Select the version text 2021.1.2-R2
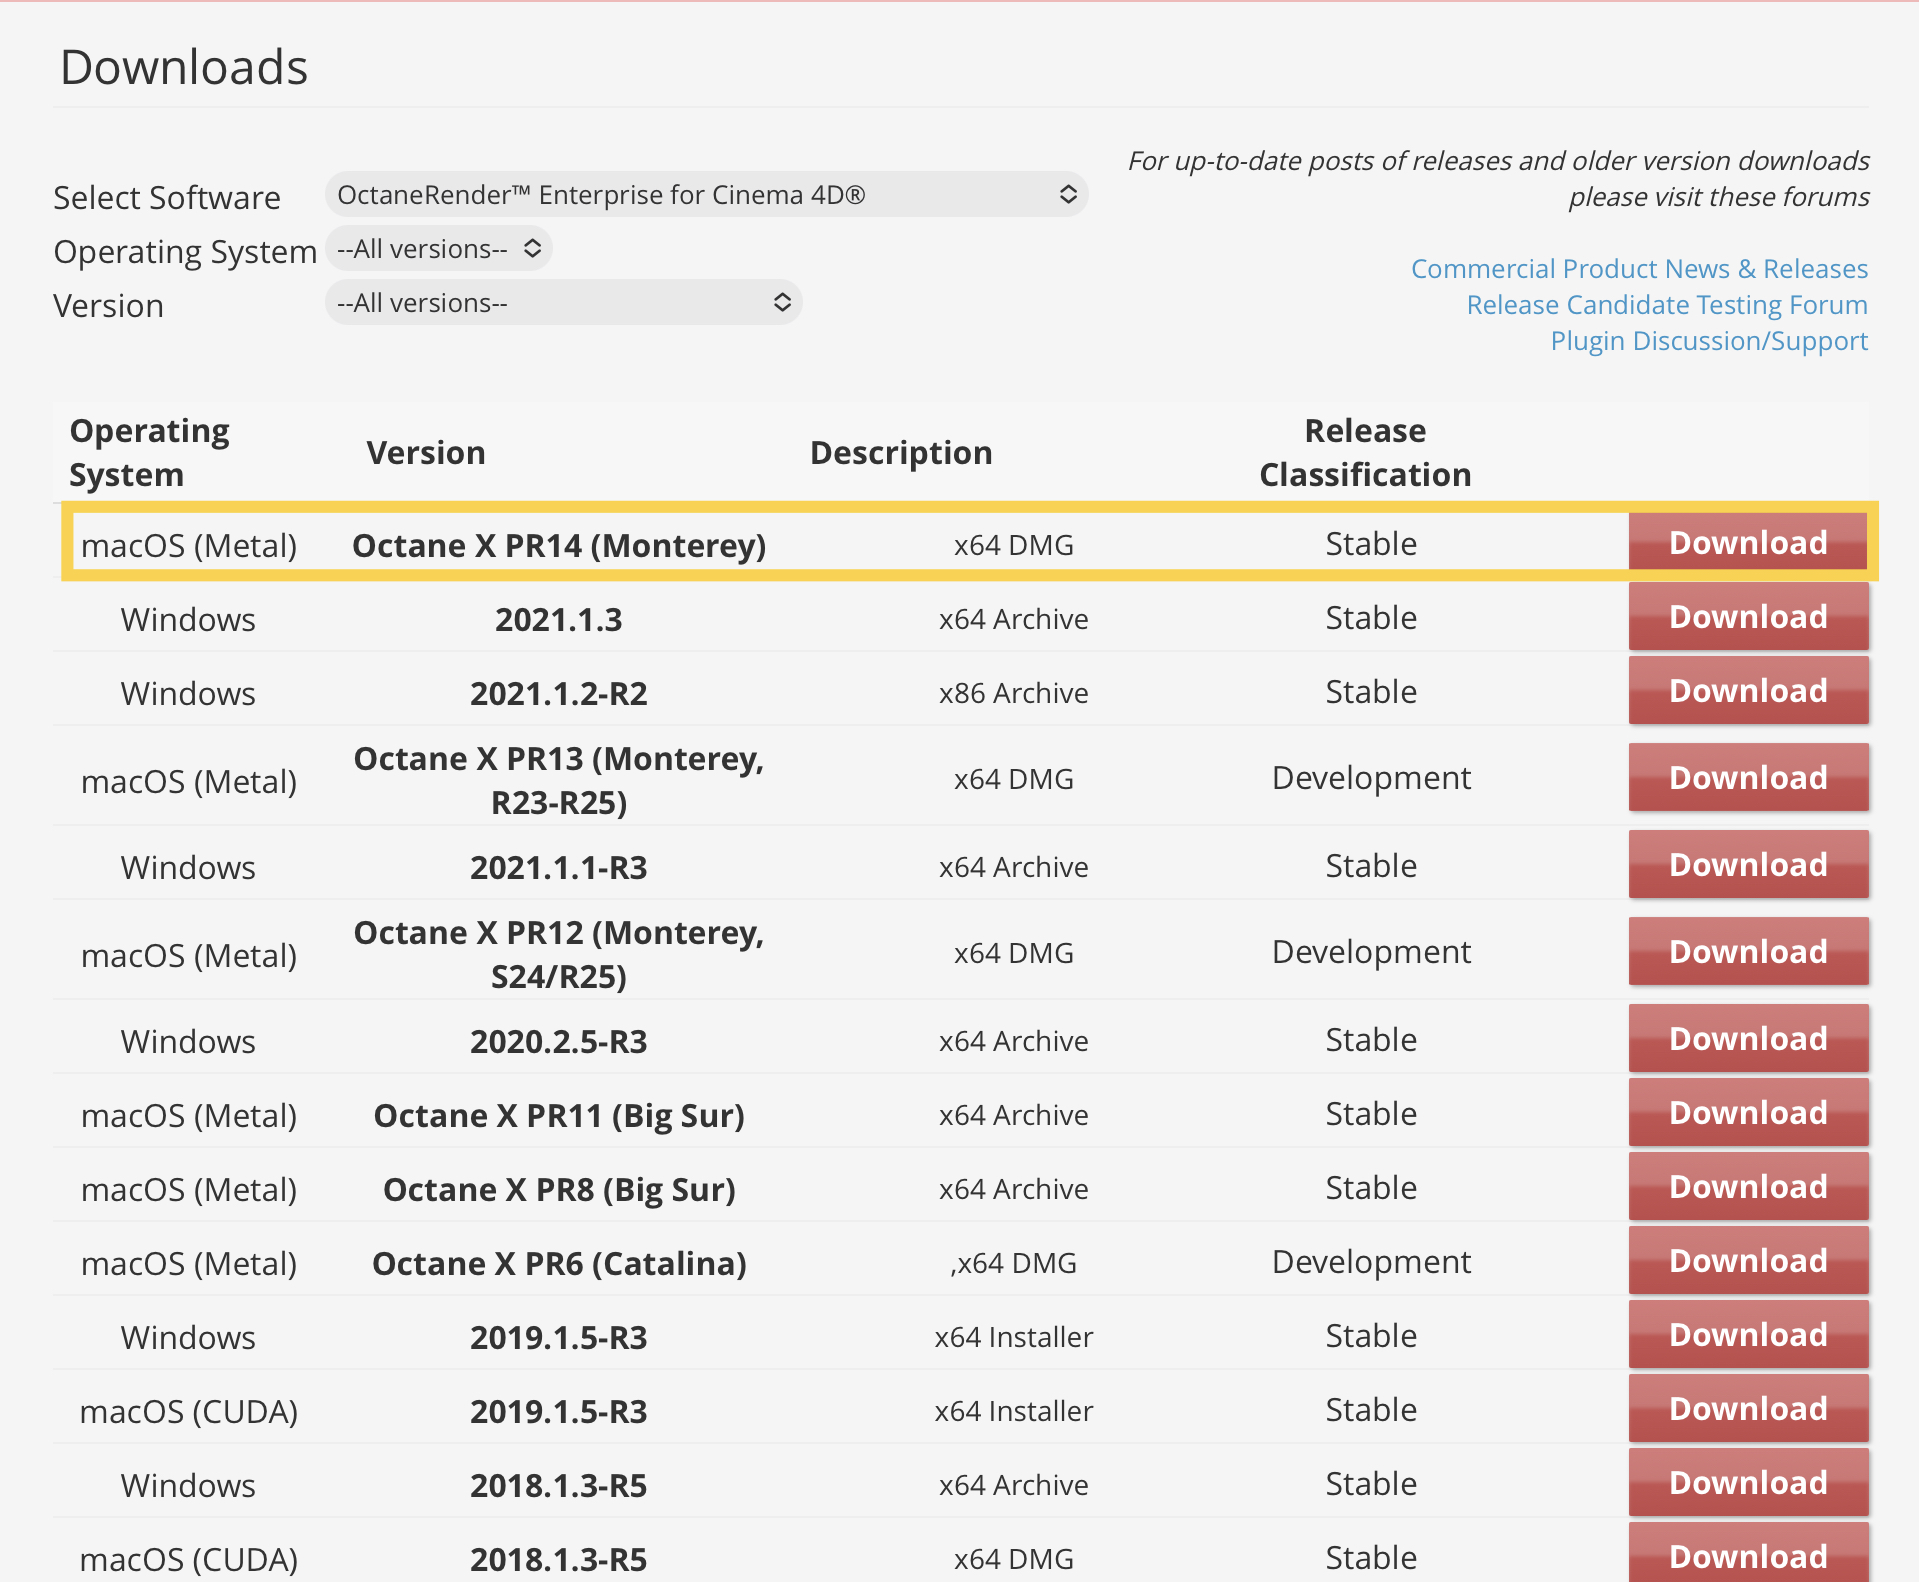This screenshot has width=1919, height=1582. click(x=559, y=693)
